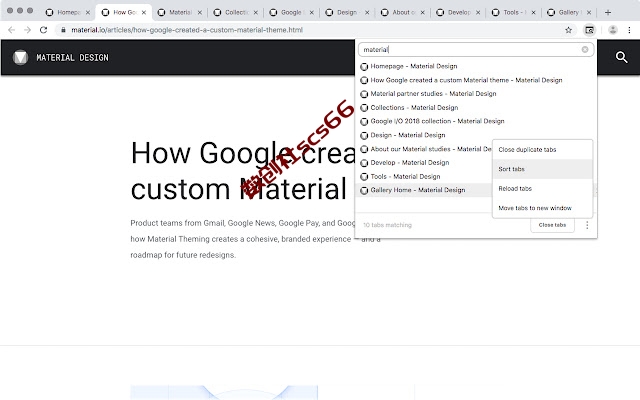
Task: Choose Reload tabs menu entry
Action: coord(542,189)
